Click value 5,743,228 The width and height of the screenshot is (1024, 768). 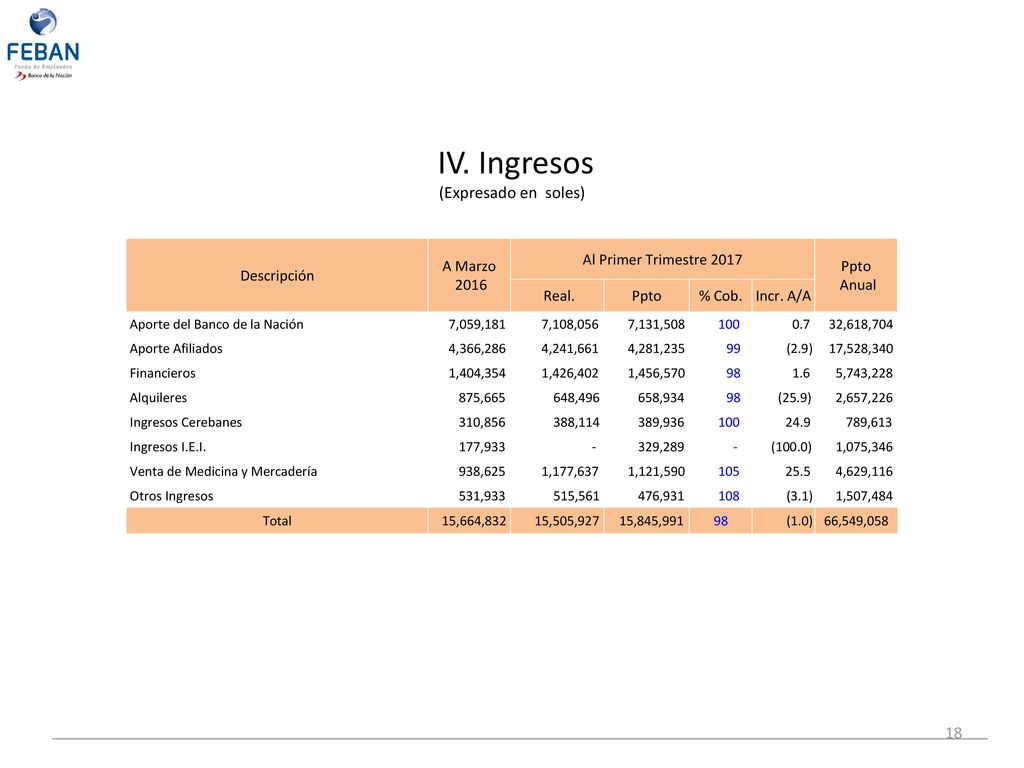click(863, 374)
